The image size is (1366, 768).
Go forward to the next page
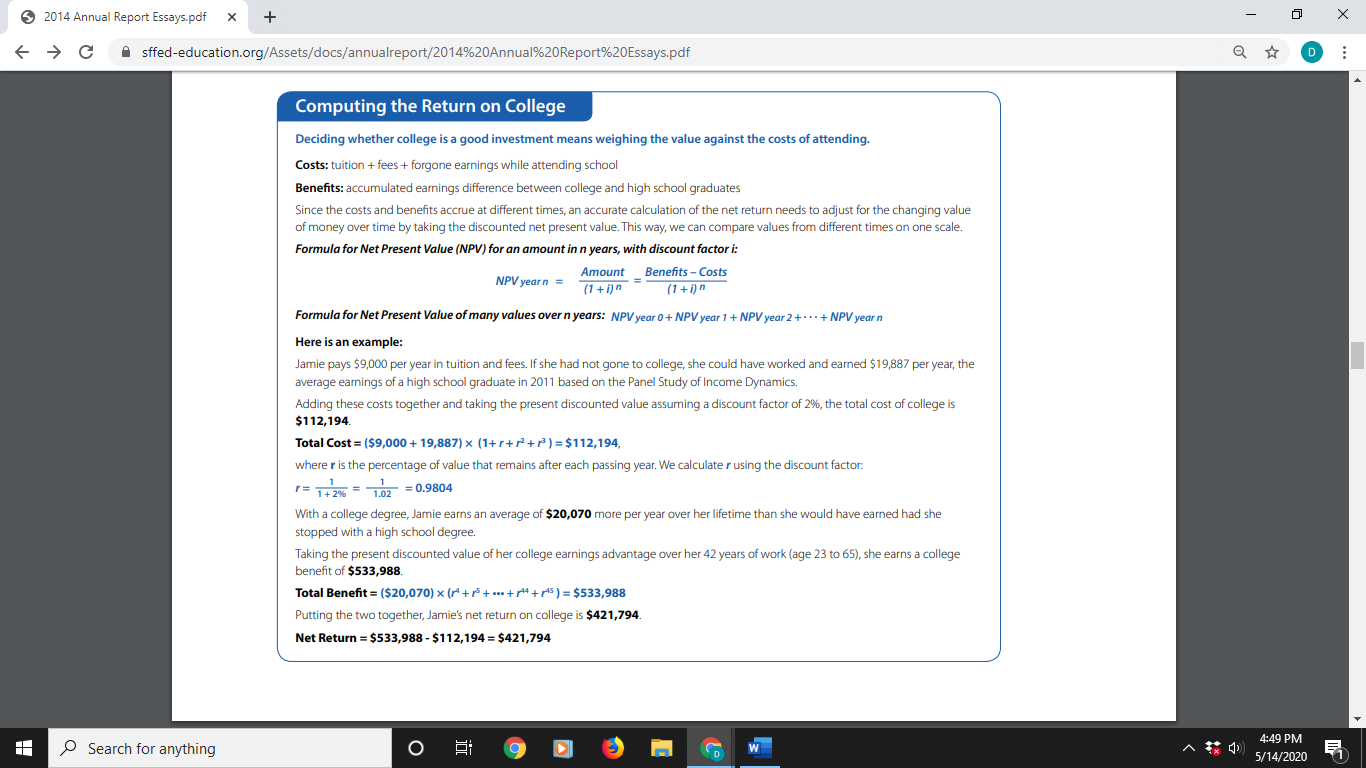coord(53,52)
